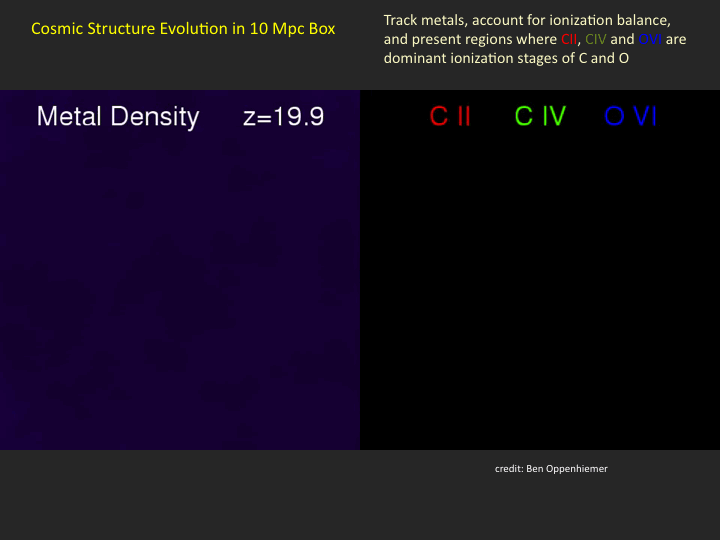The width and height of the screenshot is (720, 540).
Task: Click the green 'CIV' word in description
Action: (x=596, y=39)
